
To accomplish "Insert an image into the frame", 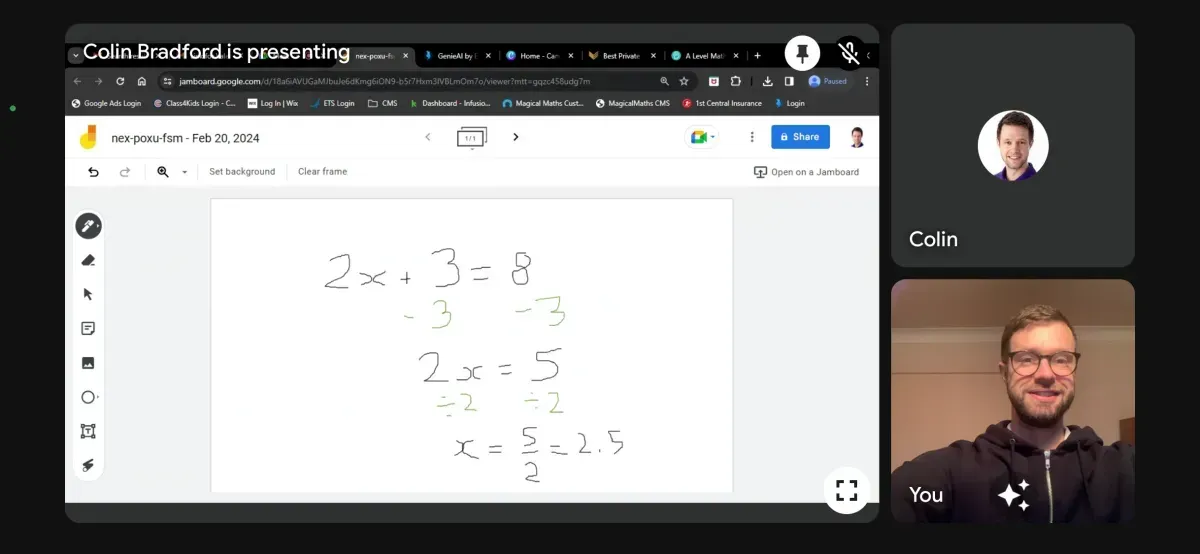I will tap(88, 363).
